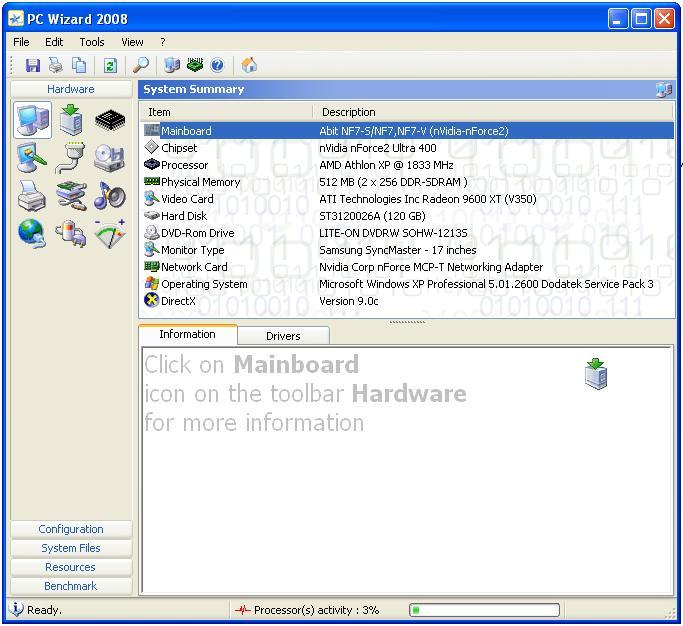Screen dimensions: 683x626
Task: Click the Print toolbar icon
Action: tap(56, 65)
